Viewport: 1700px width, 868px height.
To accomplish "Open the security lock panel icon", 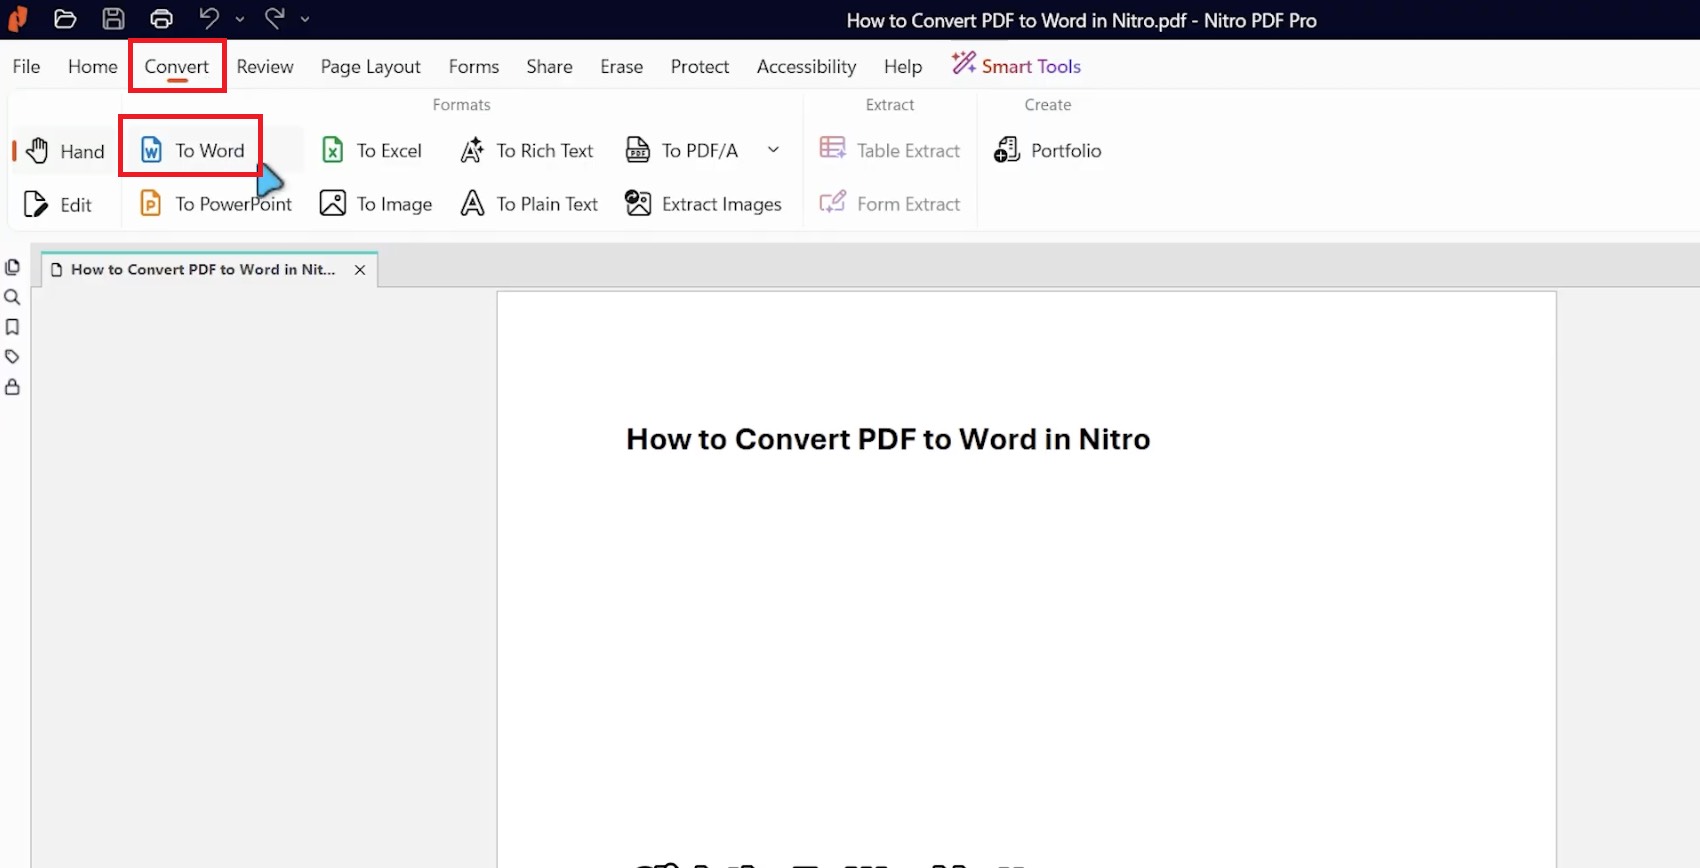I will click(x=12, y=387).
